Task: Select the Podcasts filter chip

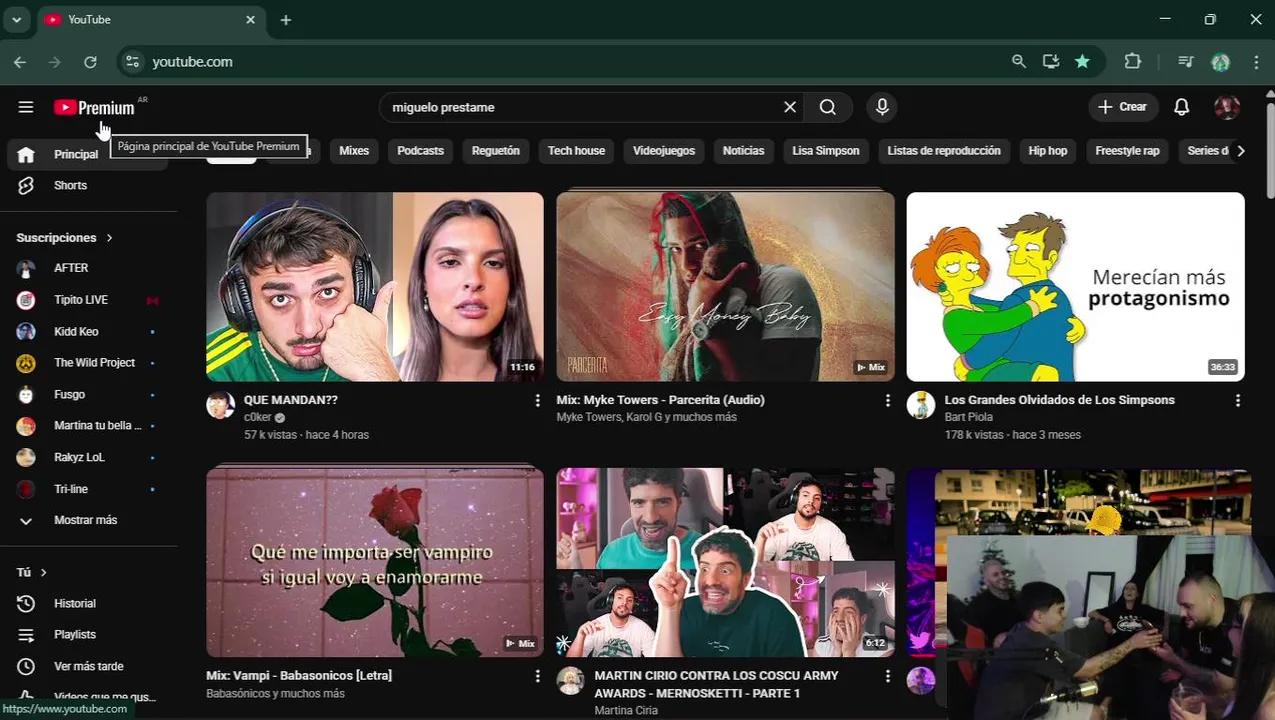Action: click(x=420, y=151)
